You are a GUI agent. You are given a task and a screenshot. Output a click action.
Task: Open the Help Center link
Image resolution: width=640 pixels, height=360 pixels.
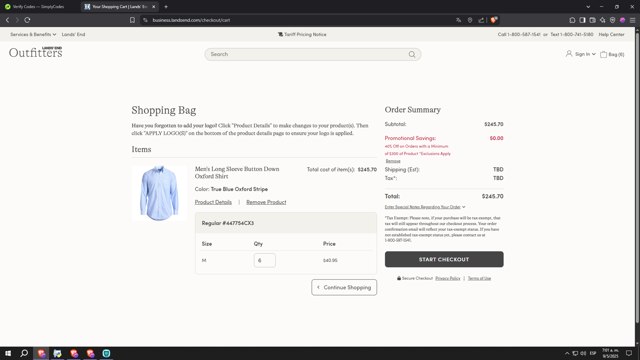click(611, 34)
